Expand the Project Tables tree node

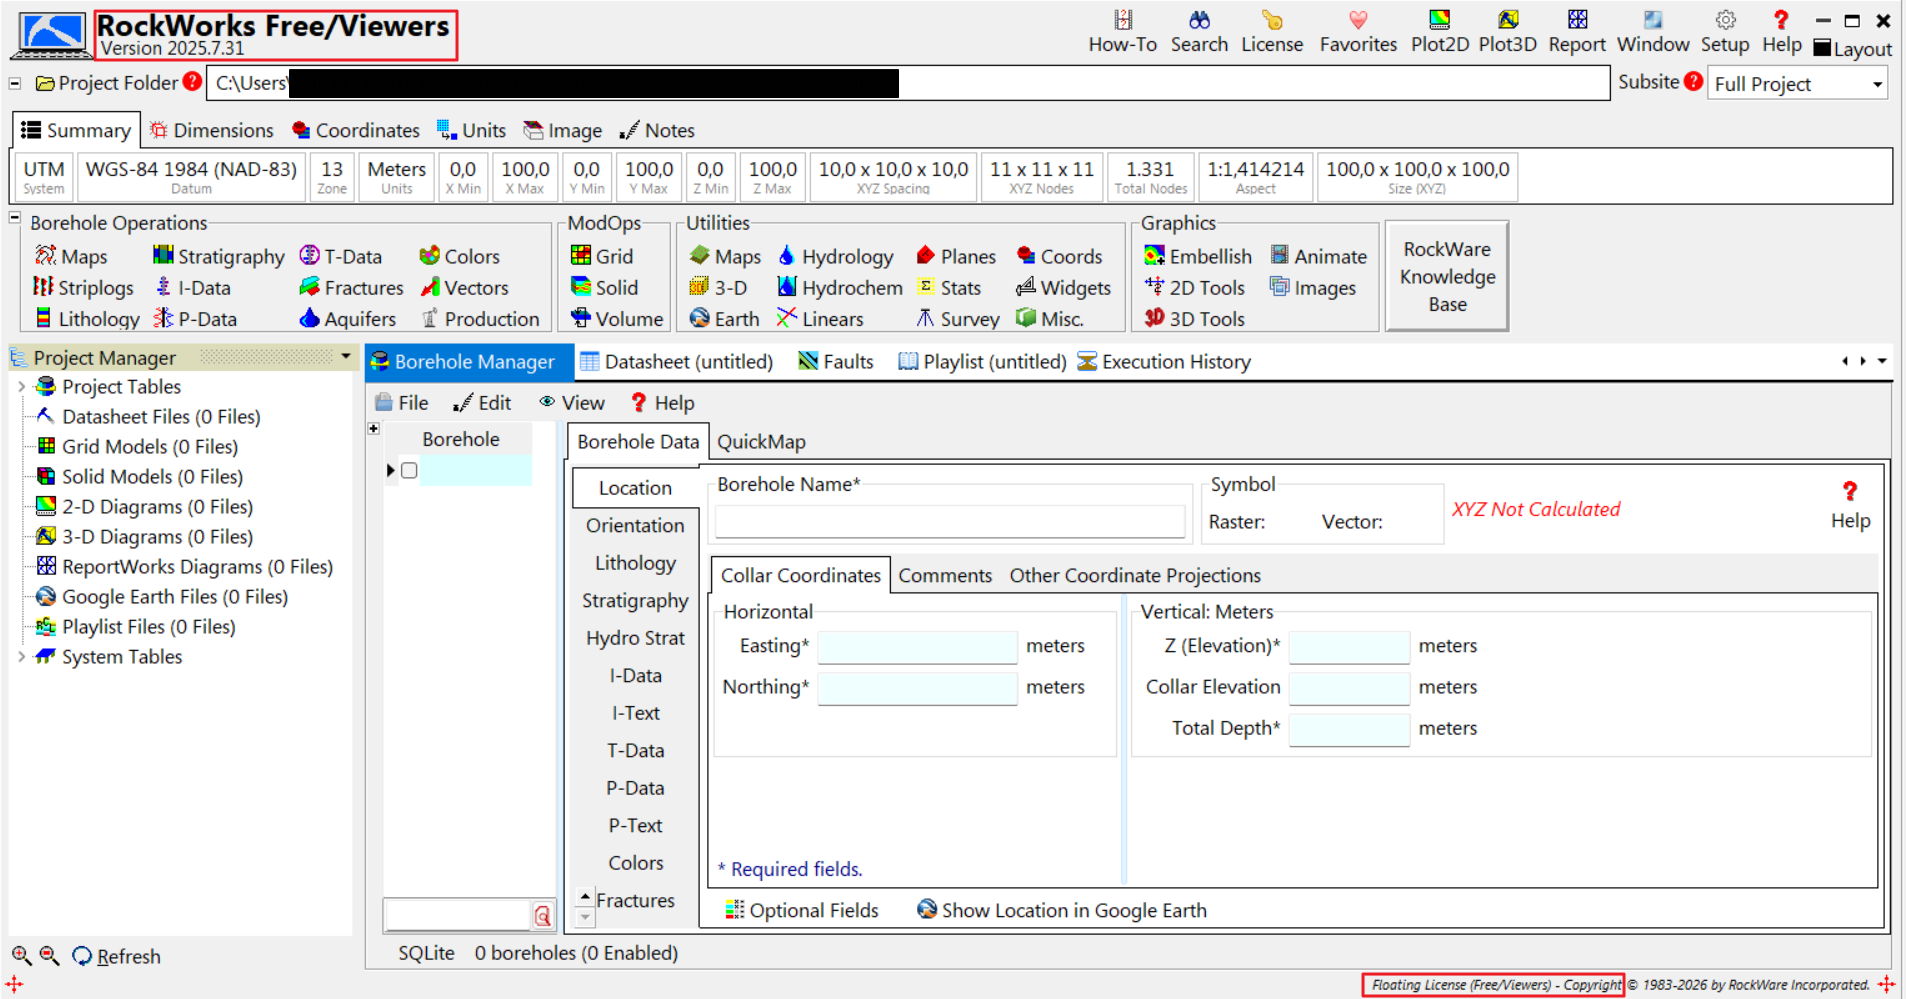[21, 387]
